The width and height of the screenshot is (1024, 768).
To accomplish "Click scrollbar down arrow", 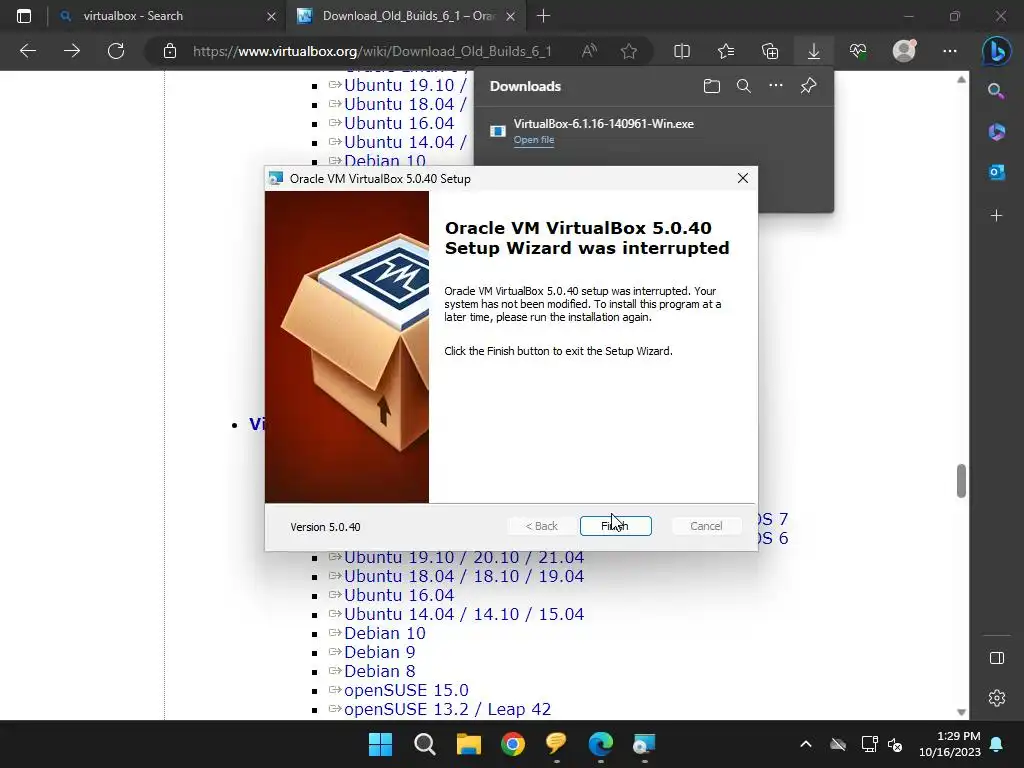I will click(961, 712).
